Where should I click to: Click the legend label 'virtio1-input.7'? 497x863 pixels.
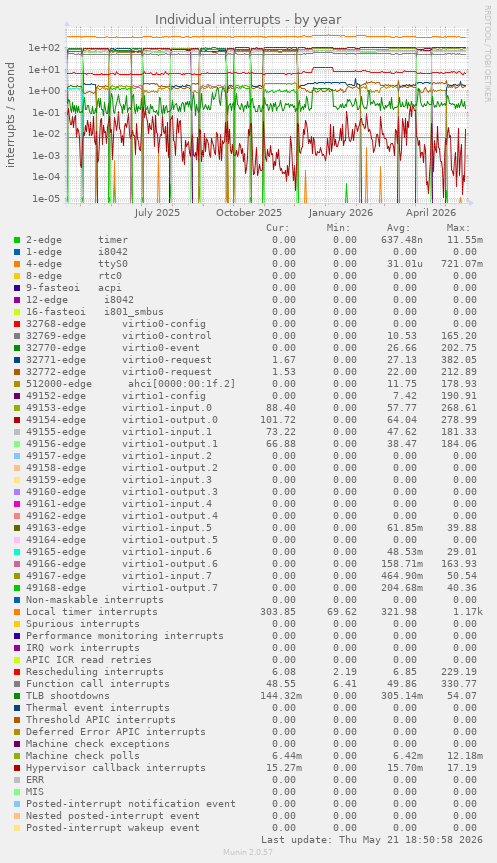click(x=167, y=576)
